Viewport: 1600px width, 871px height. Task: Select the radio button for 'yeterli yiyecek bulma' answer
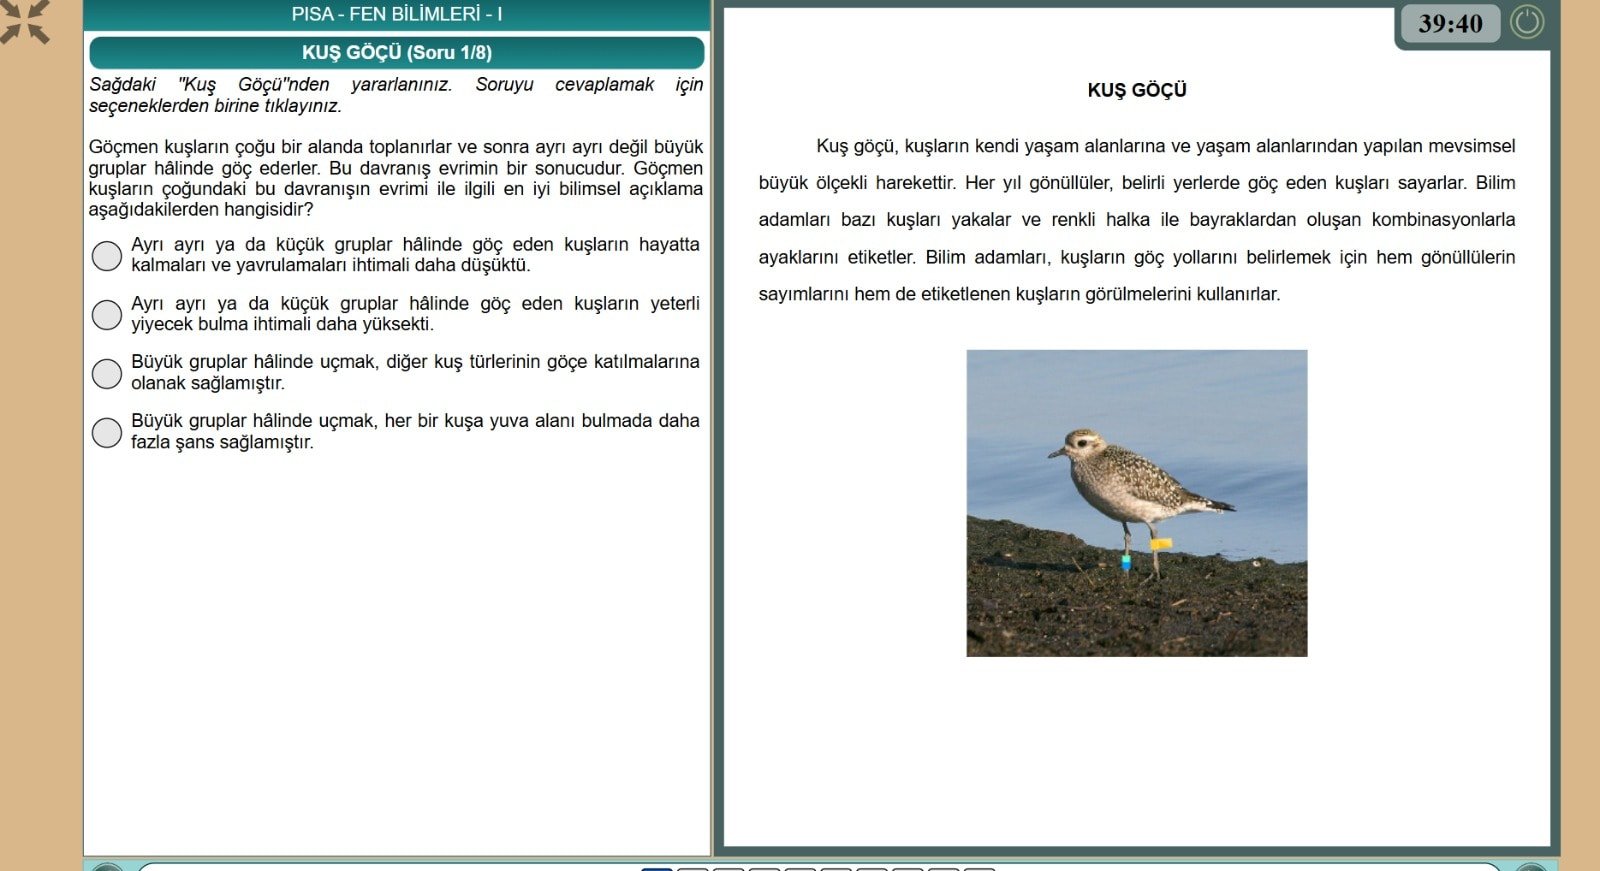106,314
